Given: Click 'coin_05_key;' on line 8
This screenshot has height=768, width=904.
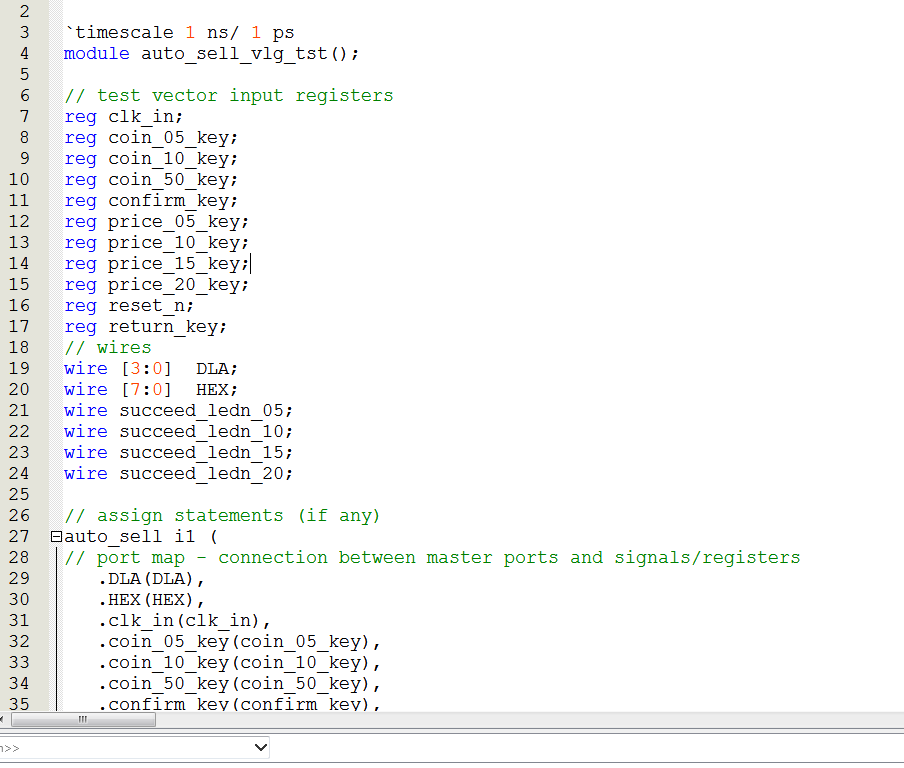Looking at the screenshot, I should (173, 138).
